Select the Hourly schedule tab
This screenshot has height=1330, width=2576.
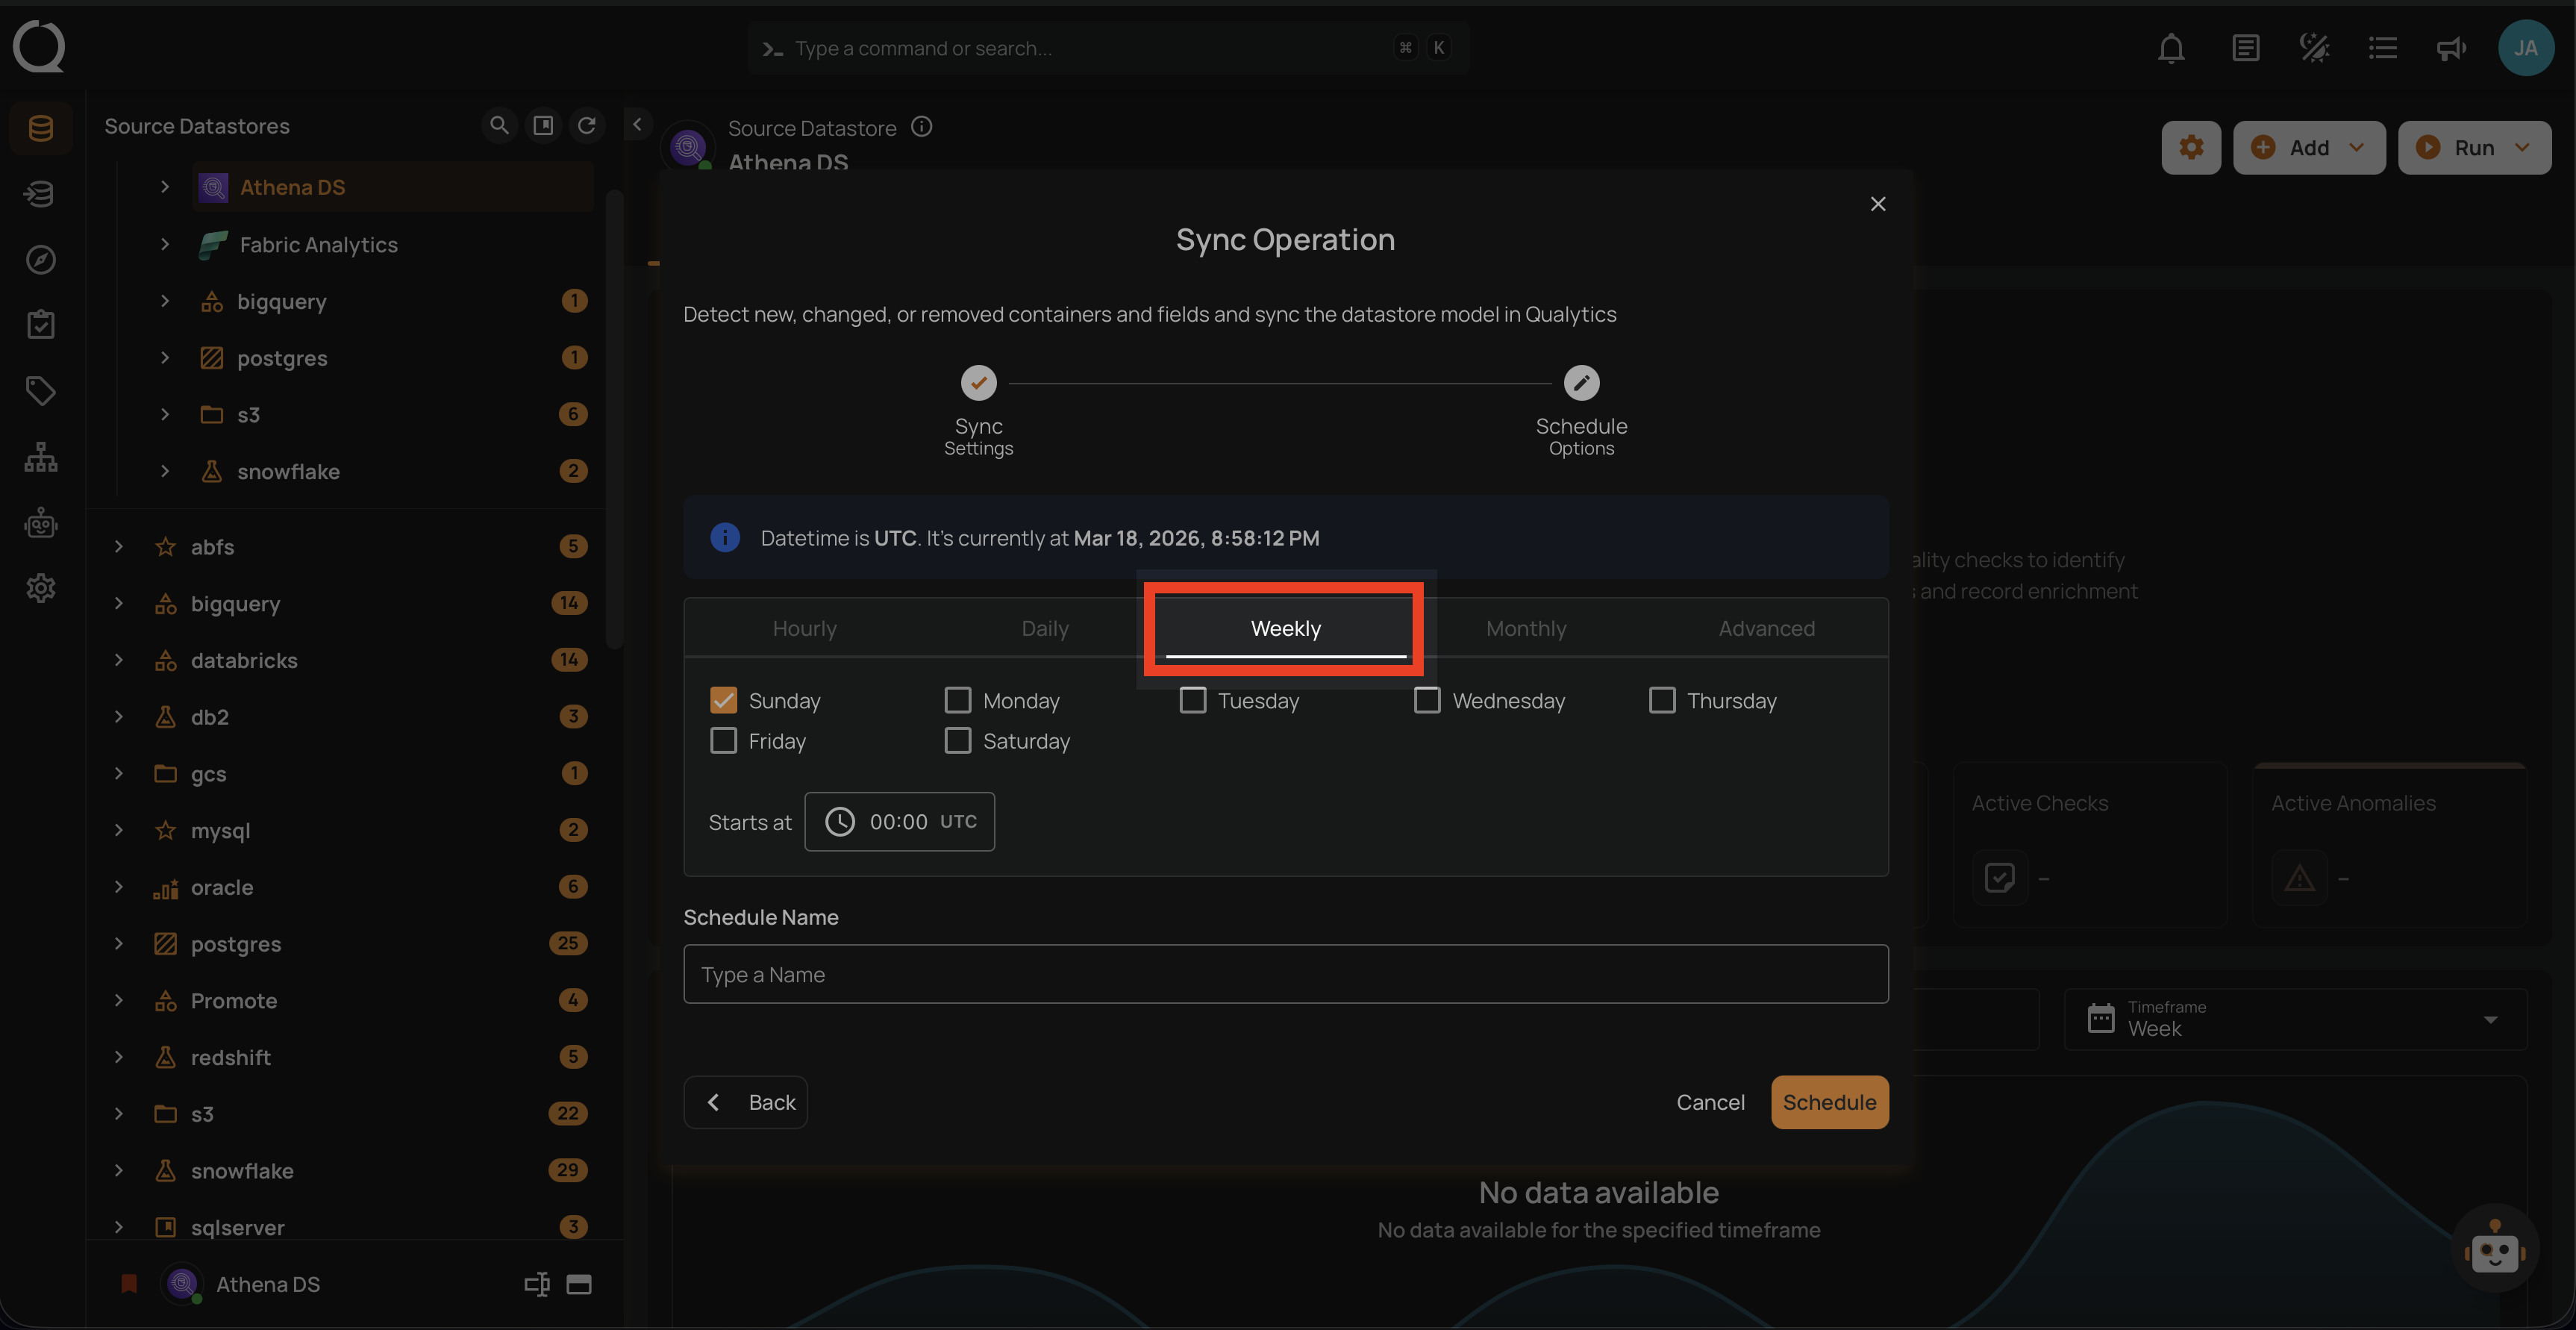[x=804, y=628]
